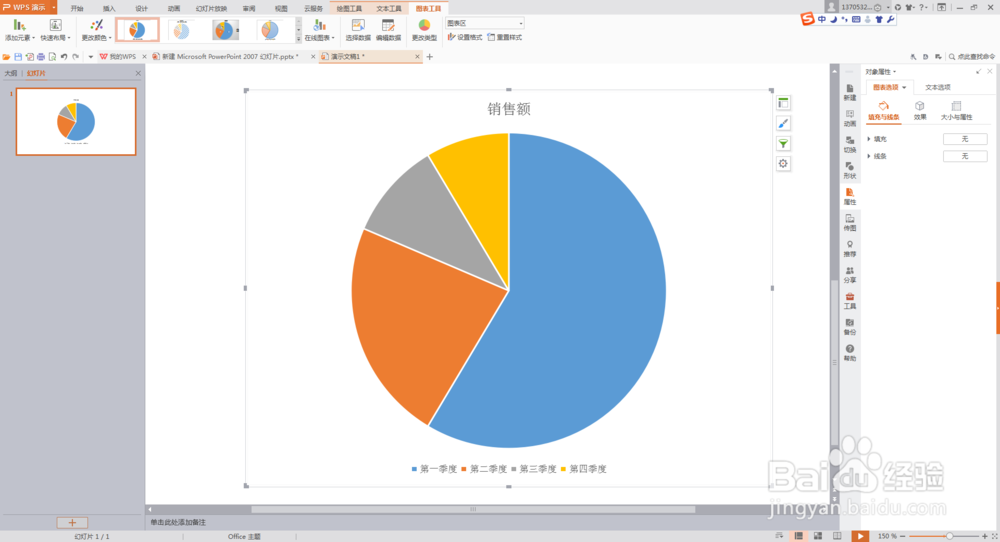Screen dimensions: 1000x542
Task: Select the third dark chart style thumbnail
Action: (226, 29)
